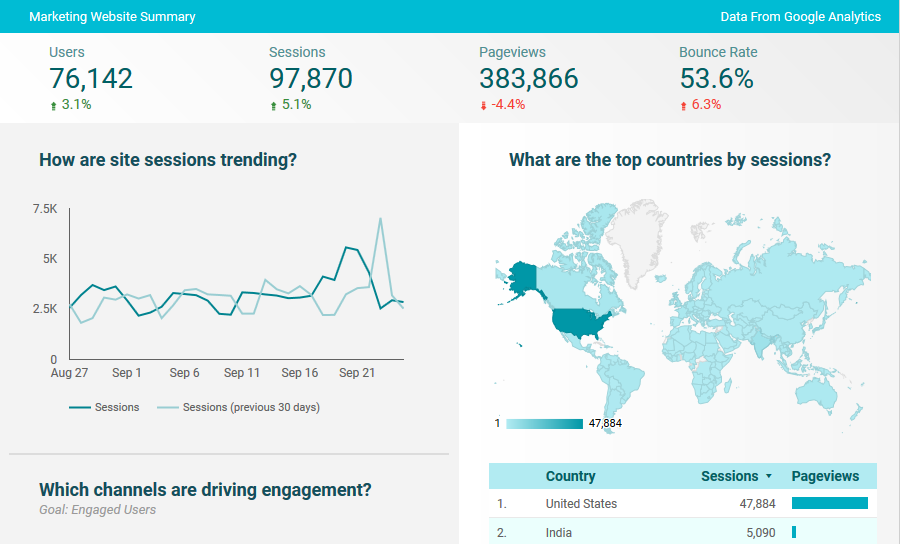900x544 pixels.
Task: Select the United States on the world map
Action: tap(576, 322)
